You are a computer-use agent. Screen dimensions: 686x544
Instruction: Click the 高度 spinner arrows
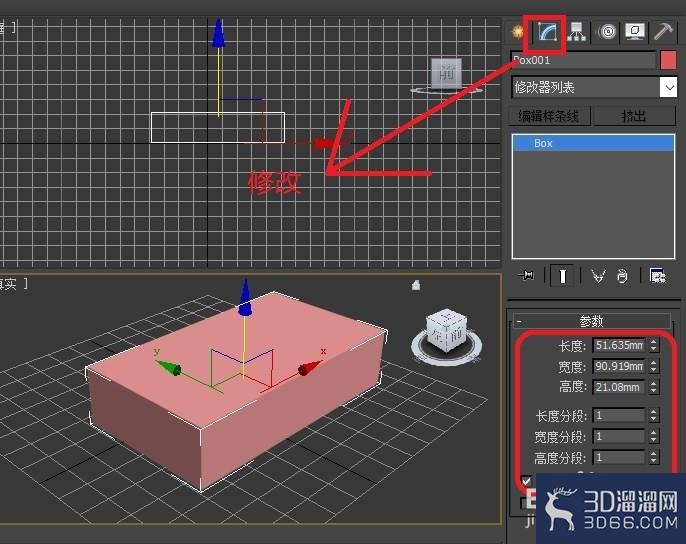click(654, 387)
